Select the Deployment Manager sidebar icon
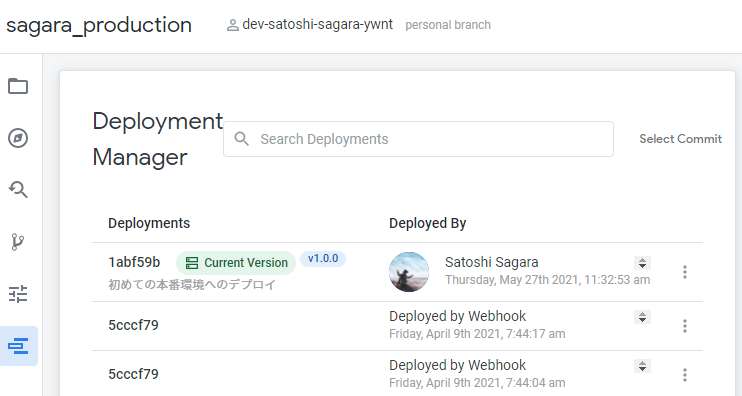 click(x=18, y=346)
